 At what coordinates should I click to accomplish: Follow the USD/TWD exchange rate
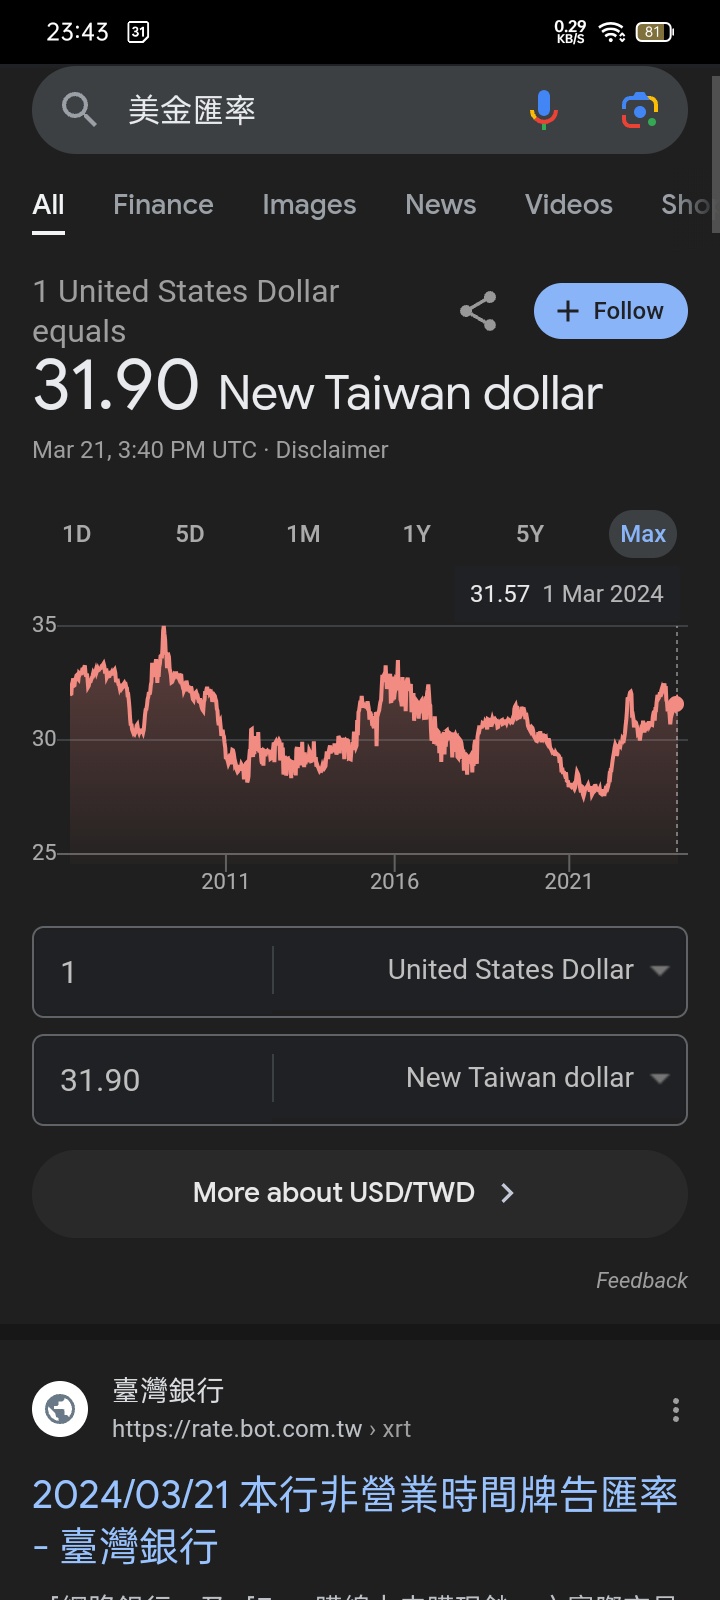[610, 311]
